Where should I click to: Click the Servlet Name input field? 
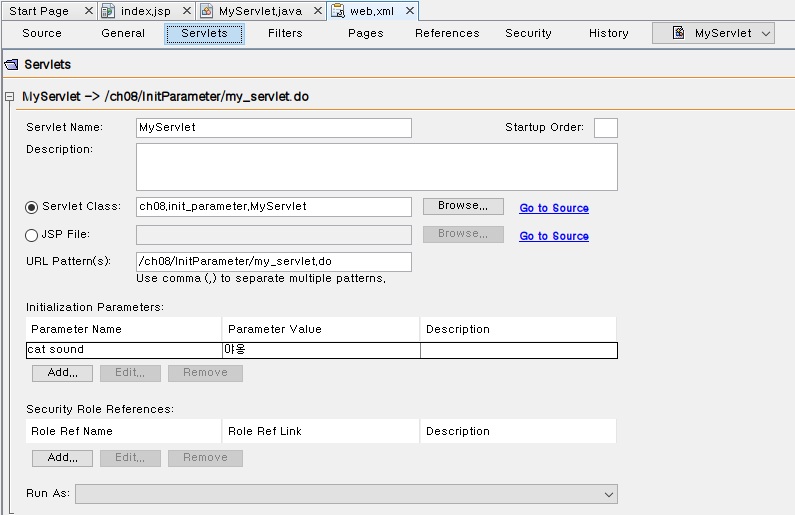[x=274, y=128]
